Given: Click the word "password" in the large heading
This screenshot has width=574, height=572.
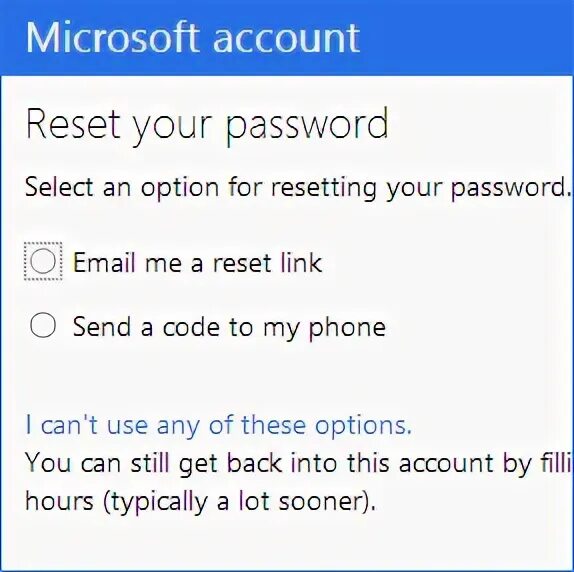Looking at the screenshot, I should click(x=307, y=128).
